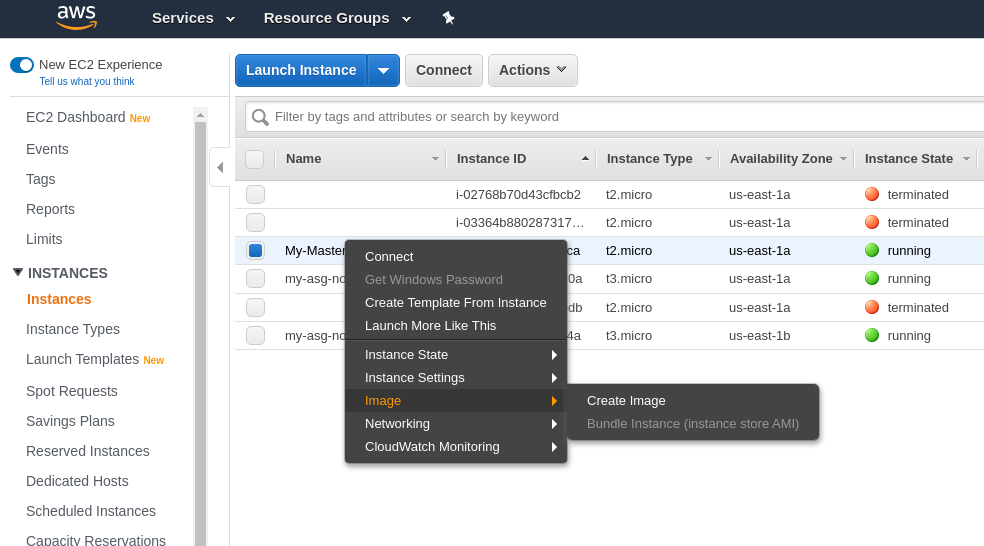This screenshot has height=546, width=984.
Task: Open Tags in the sidebar
Action: [x=41, y=179]
